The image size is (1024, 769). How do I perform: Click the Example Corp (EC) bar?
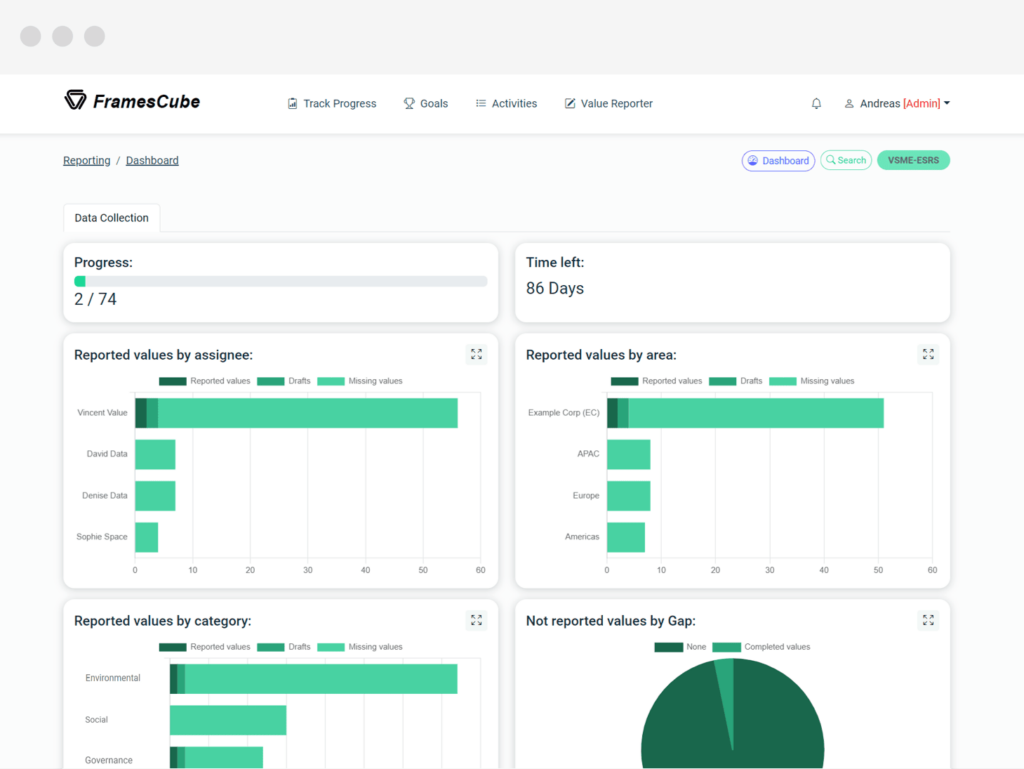pyautogui.click(x=745, y=413)
